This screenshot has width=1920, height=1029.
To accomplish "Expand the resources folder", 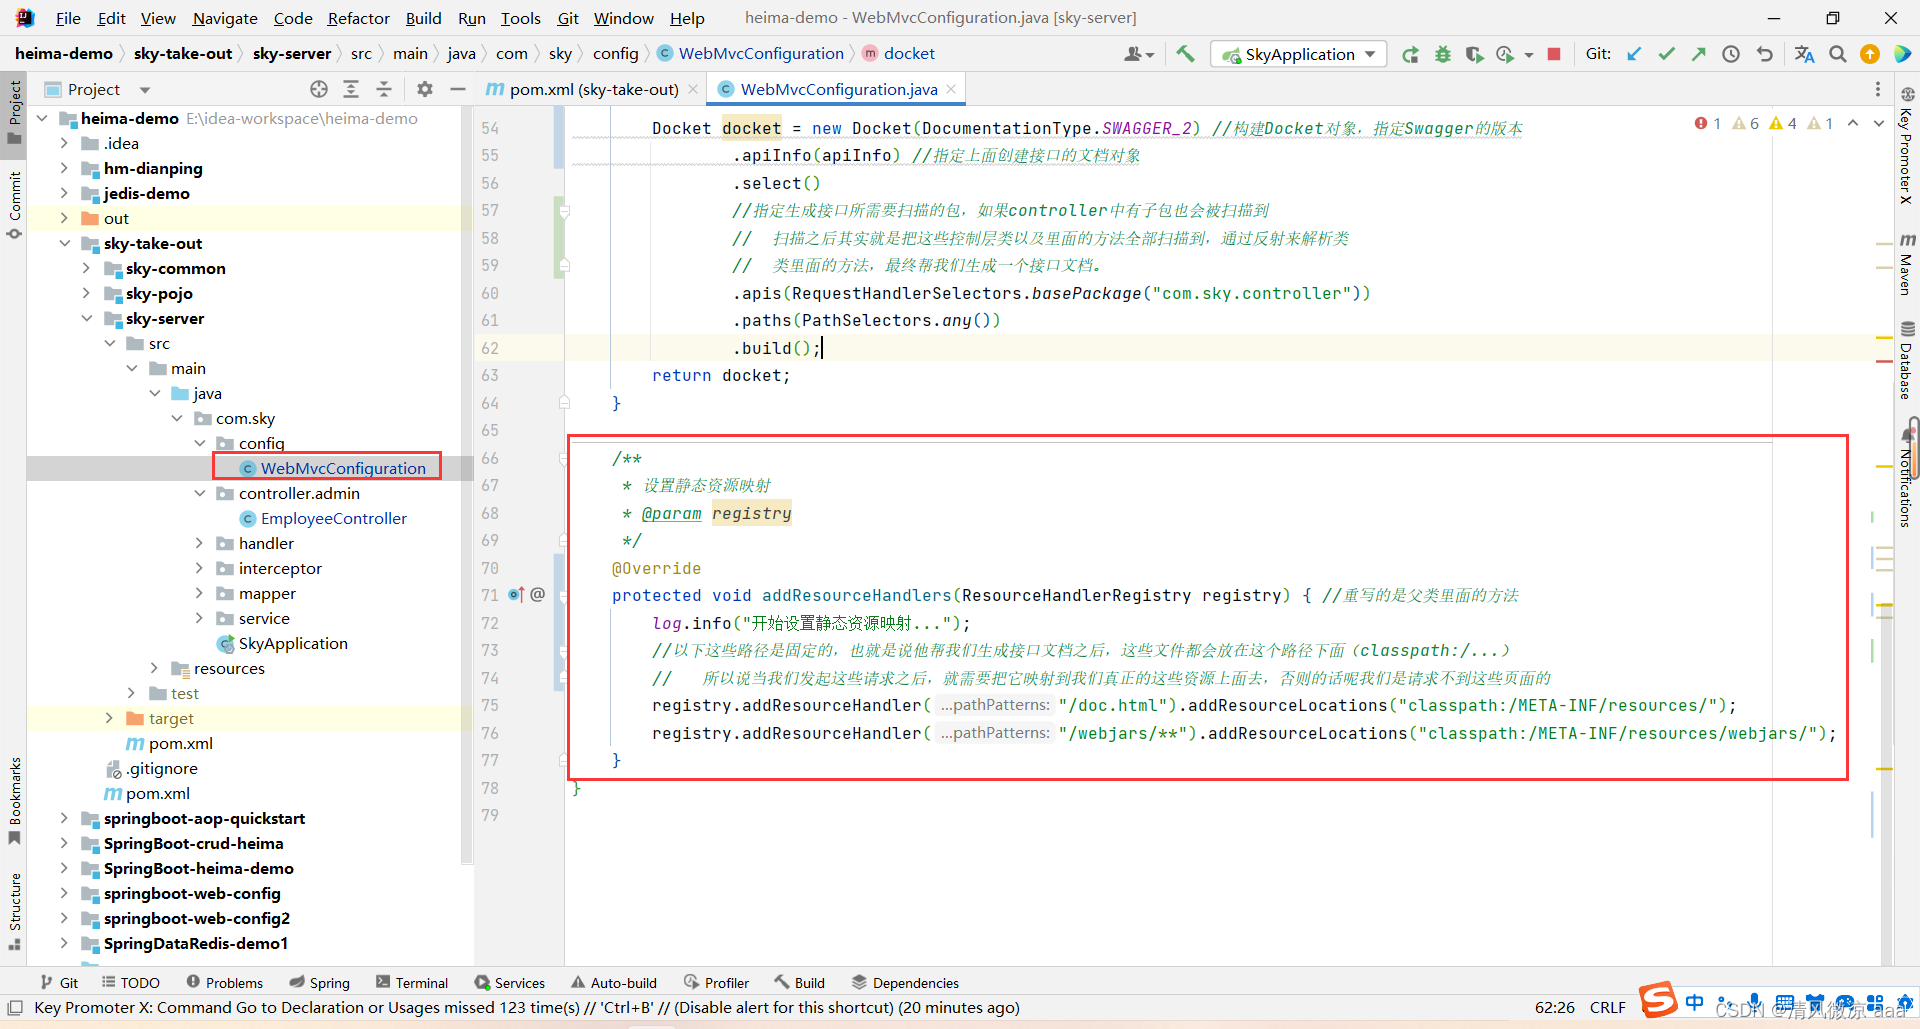I will tap(154, 668).
